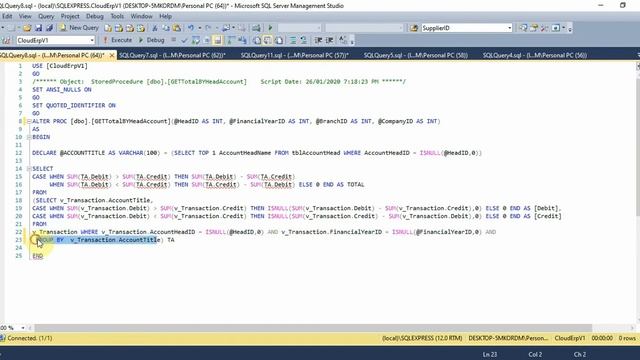Open the editor zoom percentage dropdown

[23, 328]
